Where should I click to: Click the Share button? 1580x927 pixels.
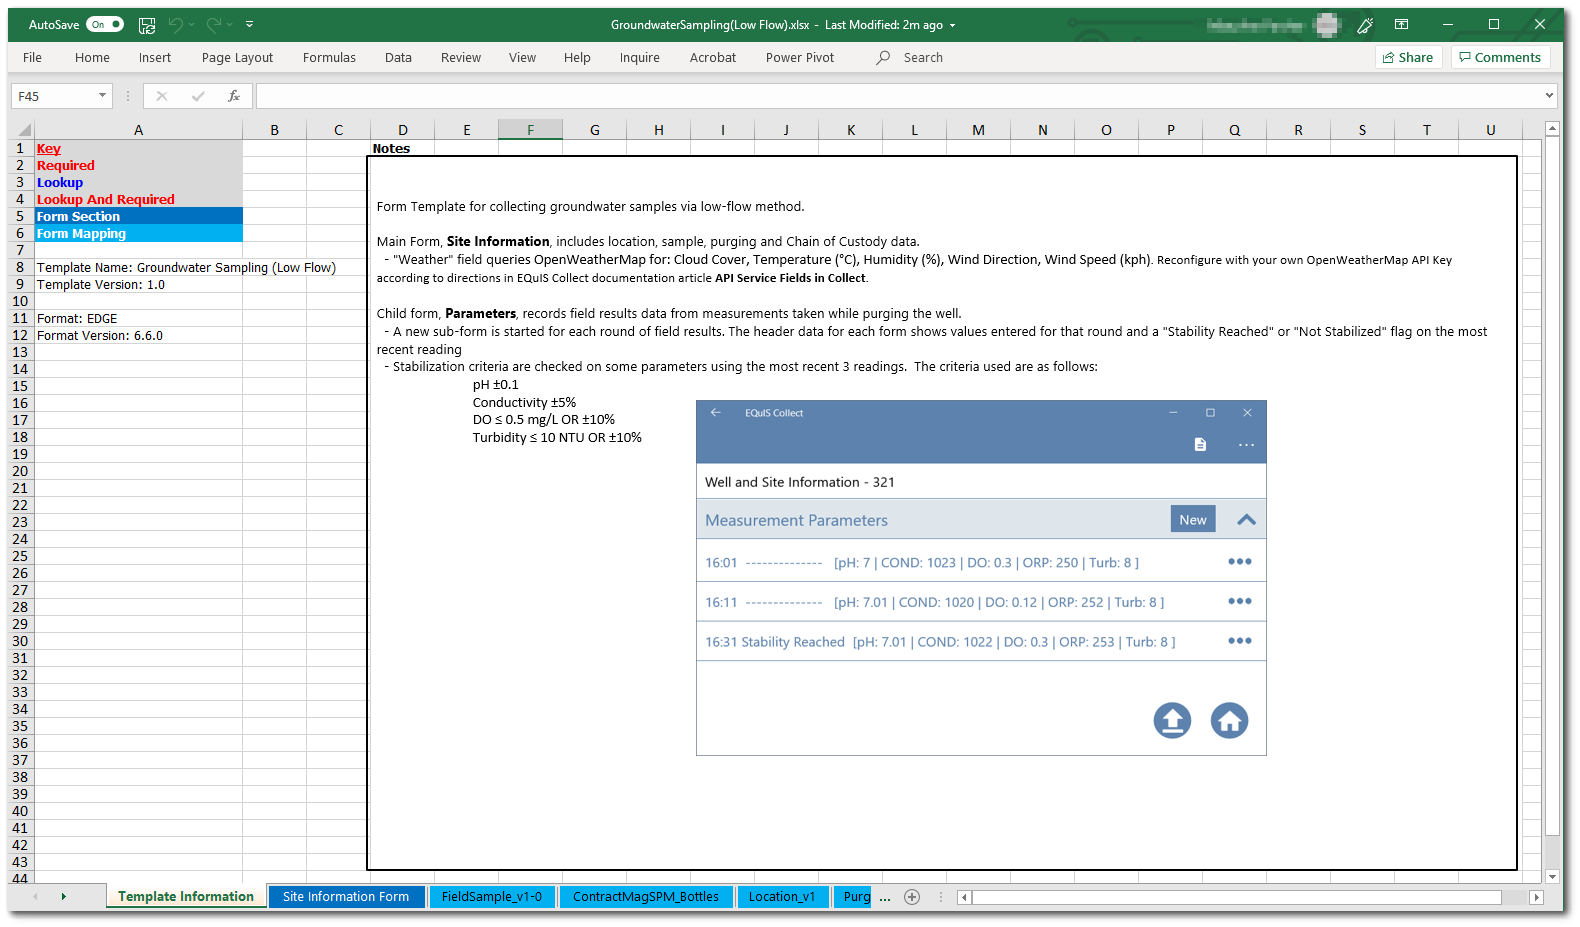coord(1408,58)
